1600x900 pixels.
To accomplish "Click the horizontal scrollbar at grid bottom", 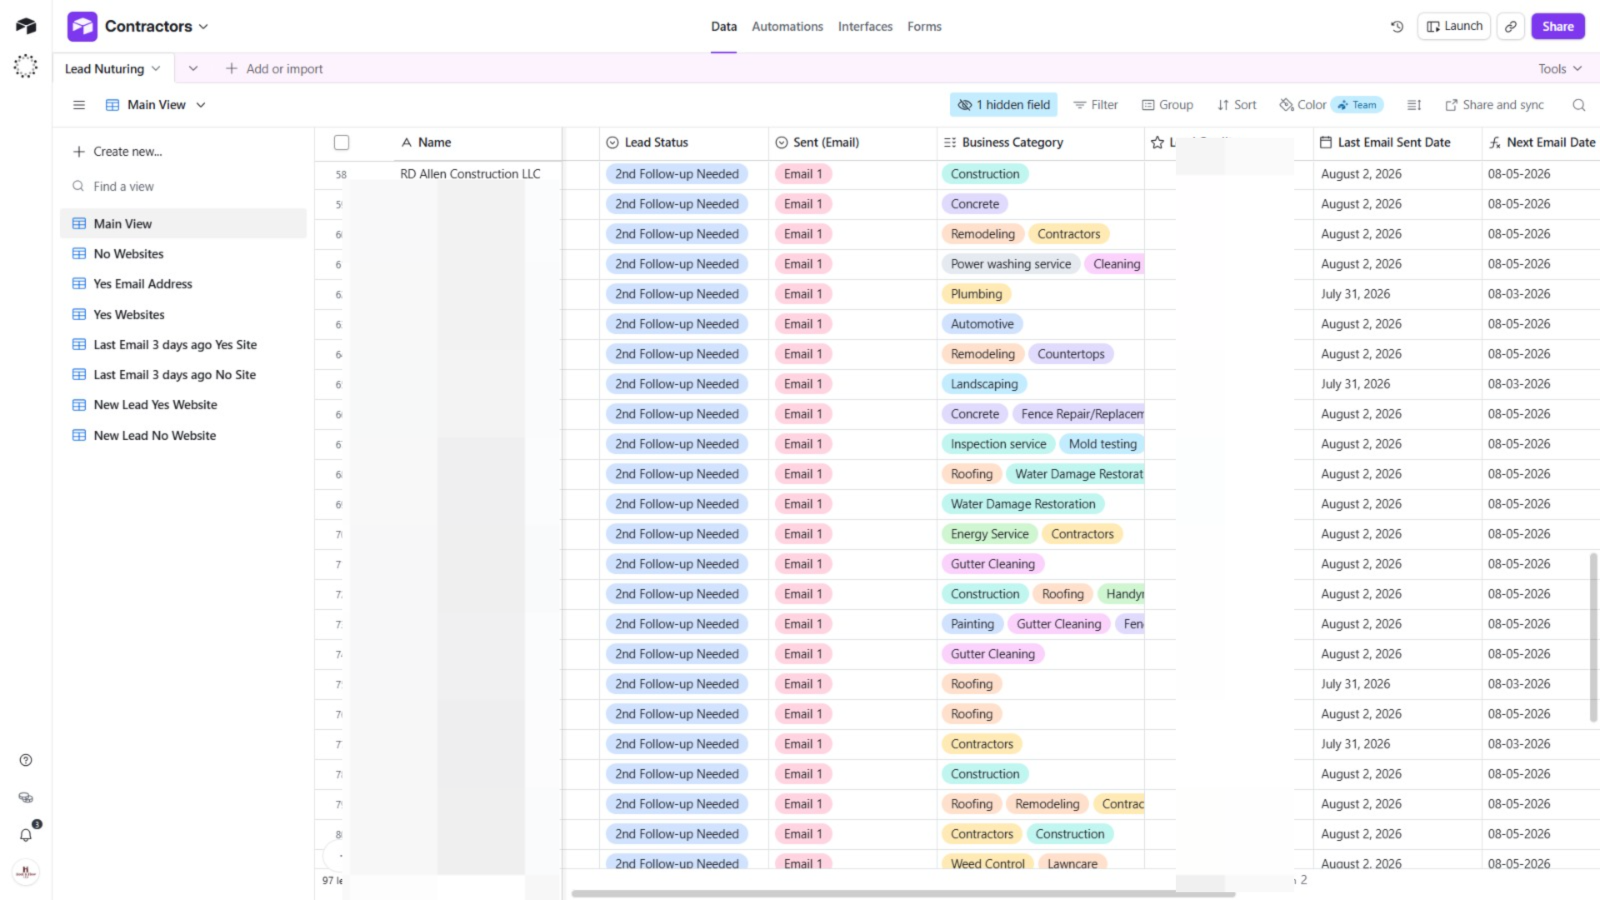I will tap(903, 894).
